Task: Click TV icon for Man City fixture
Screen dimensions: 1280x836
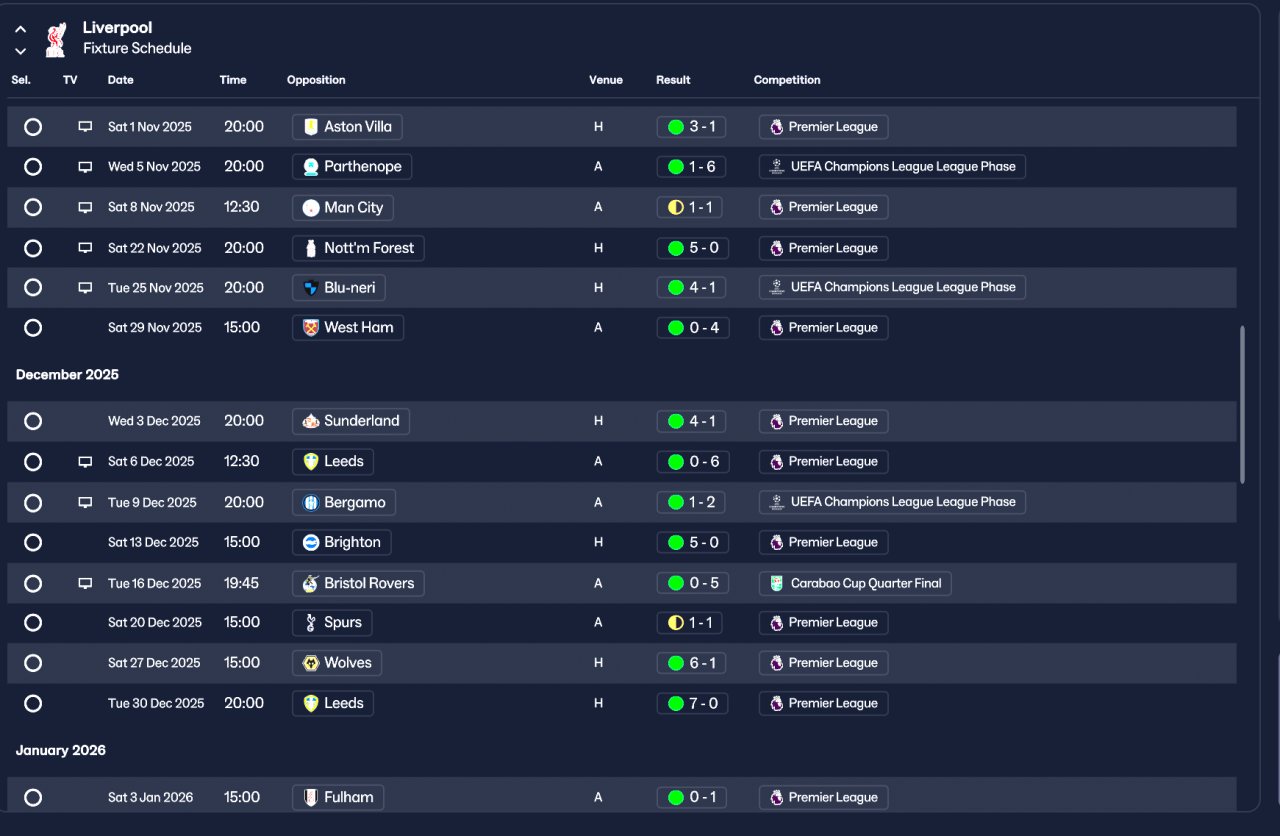Action: pyautogui.click(x=85, y=207)
